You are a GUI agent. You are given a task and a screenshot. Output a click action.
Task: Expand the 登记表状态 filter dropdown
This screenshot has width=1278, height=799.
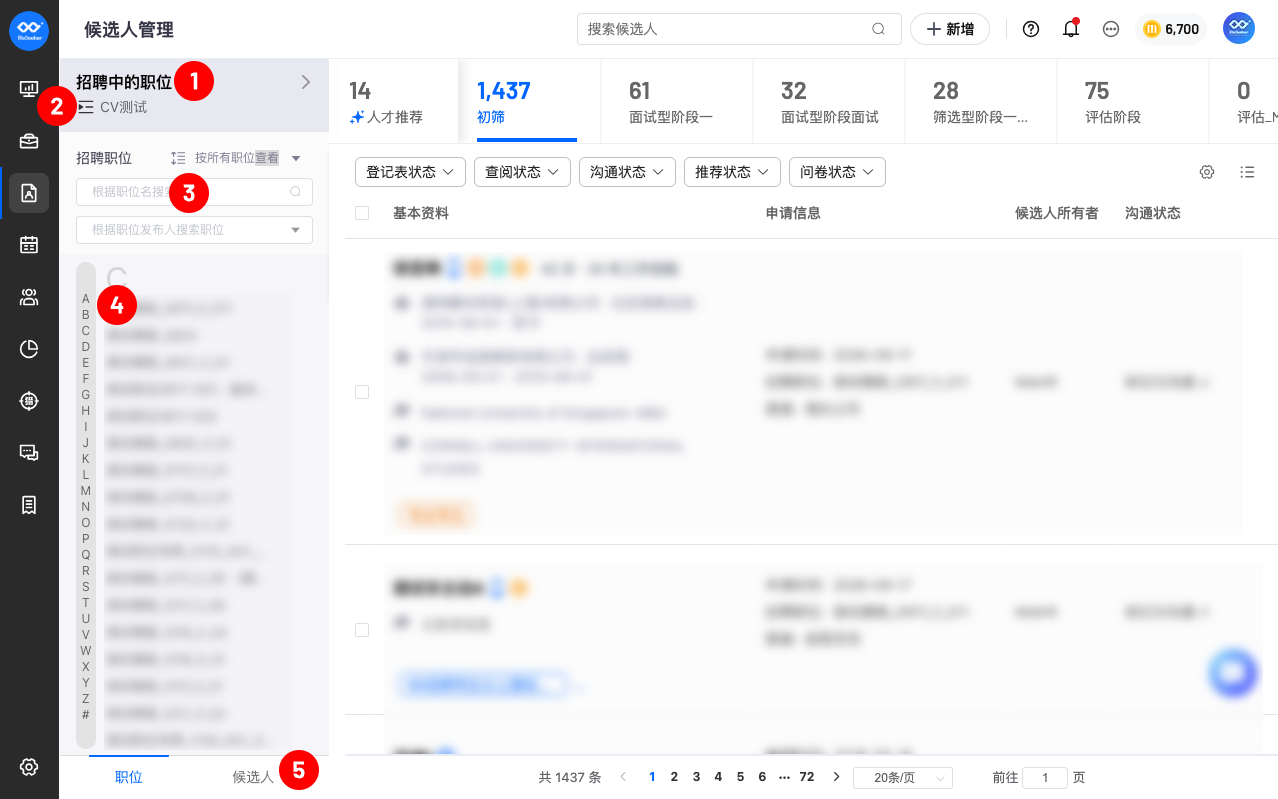pyautogui.click(x=410, y=172)
